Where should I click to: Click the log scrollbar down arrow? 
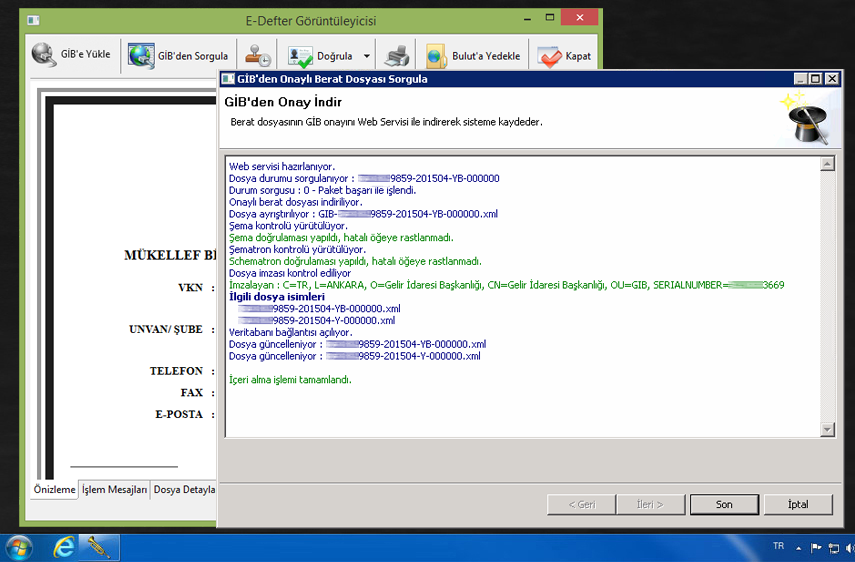827,429
